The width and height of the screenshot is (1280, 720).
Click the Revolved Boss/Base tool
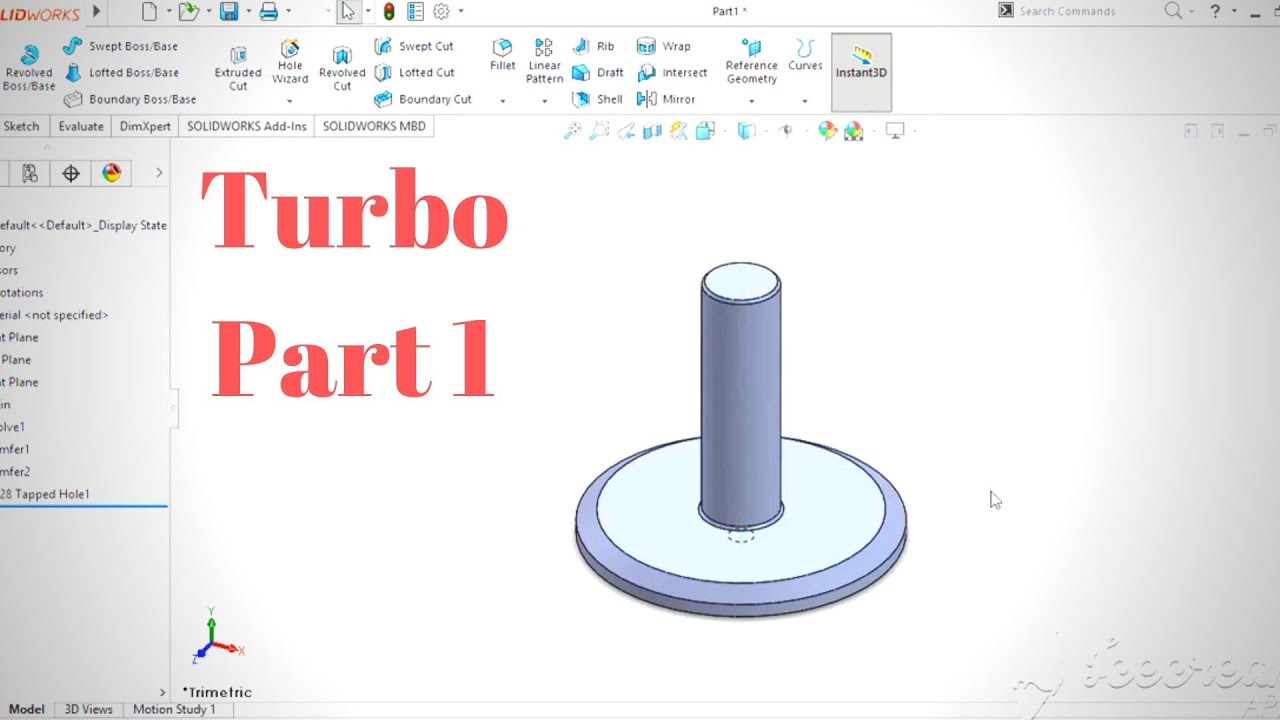pyautogui.click(x=29, y=68)
